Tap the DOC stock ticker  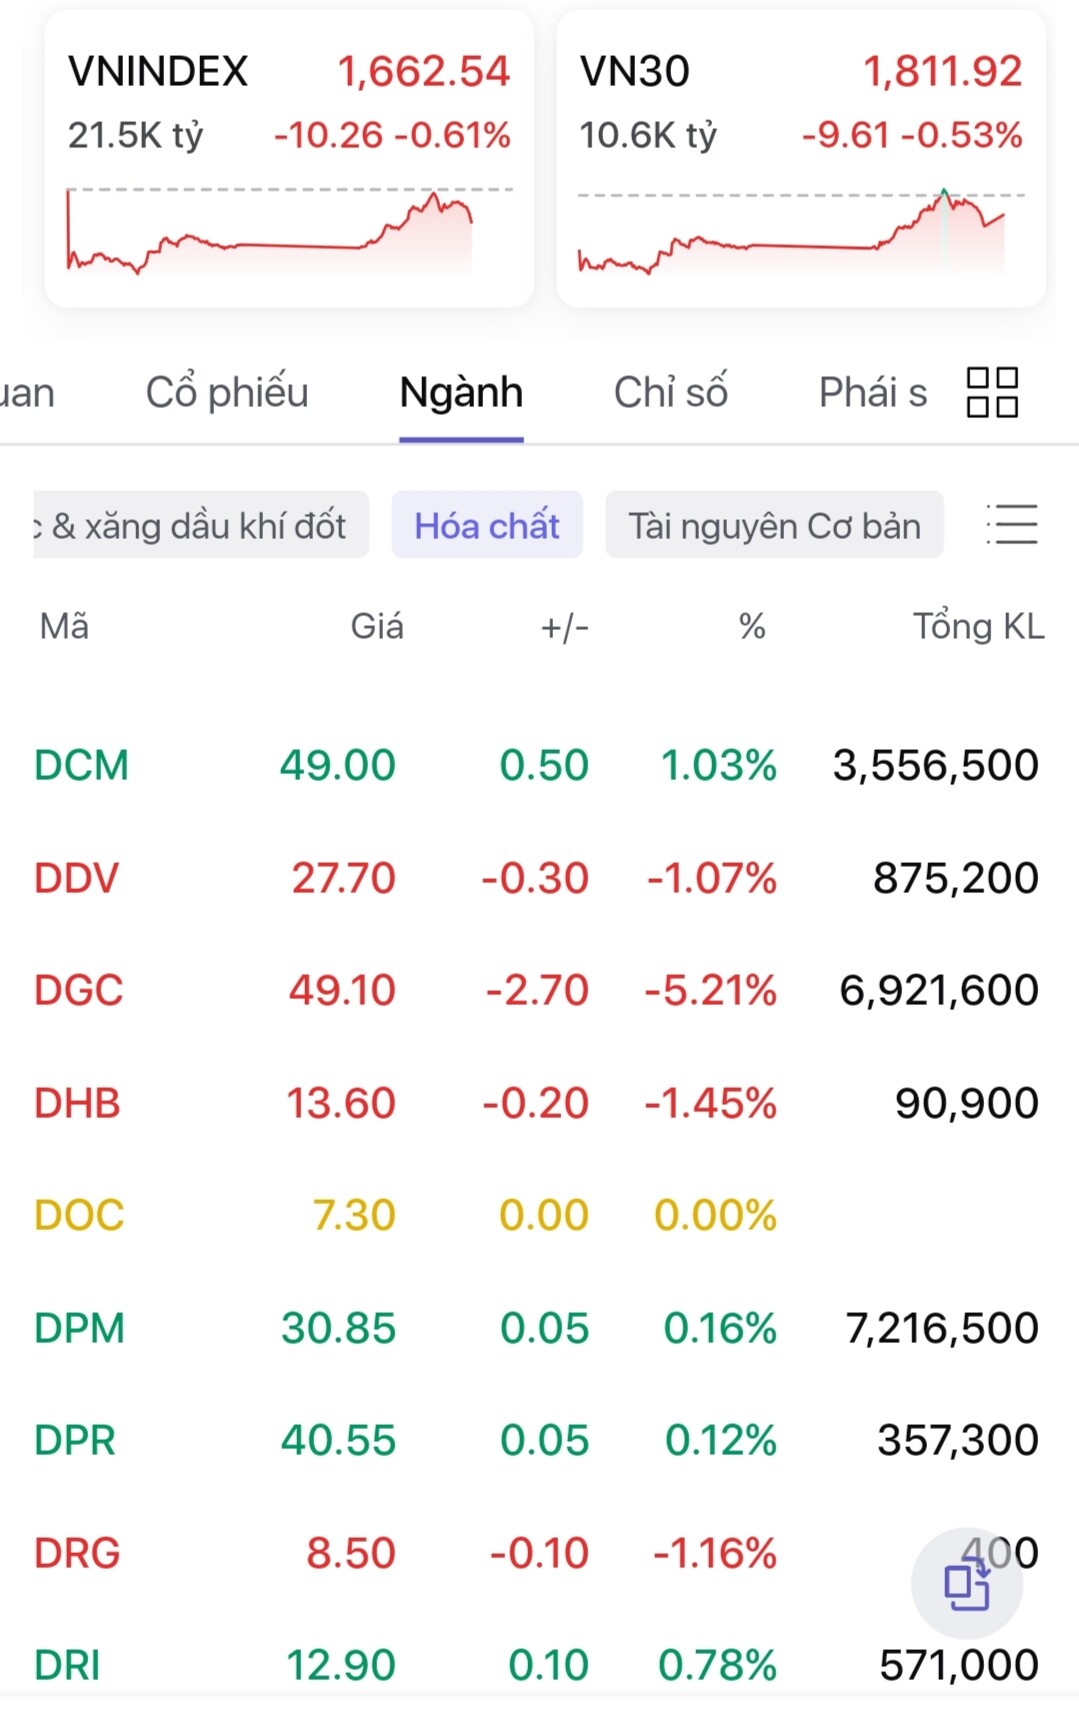point(80,1216)
